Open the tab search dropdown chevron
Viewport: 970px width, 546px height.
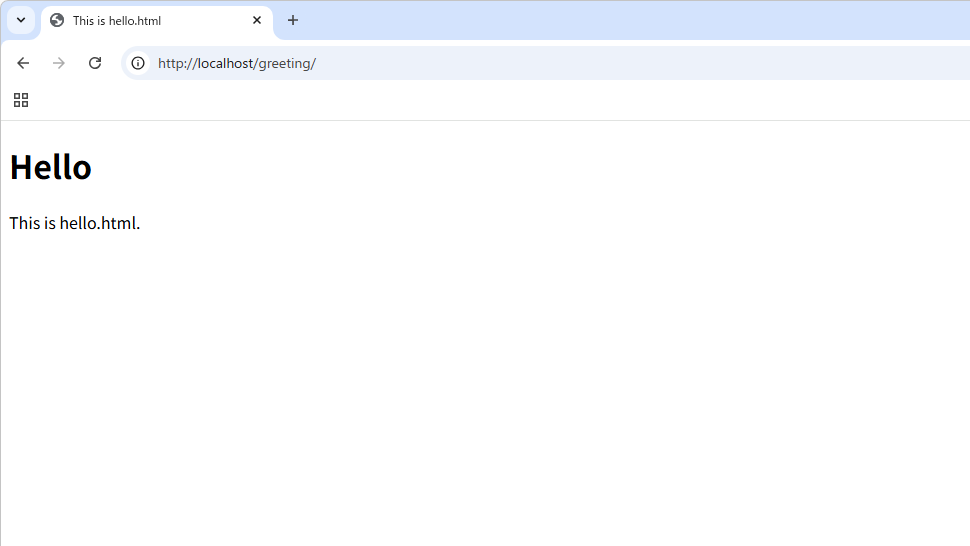(20, 20)
